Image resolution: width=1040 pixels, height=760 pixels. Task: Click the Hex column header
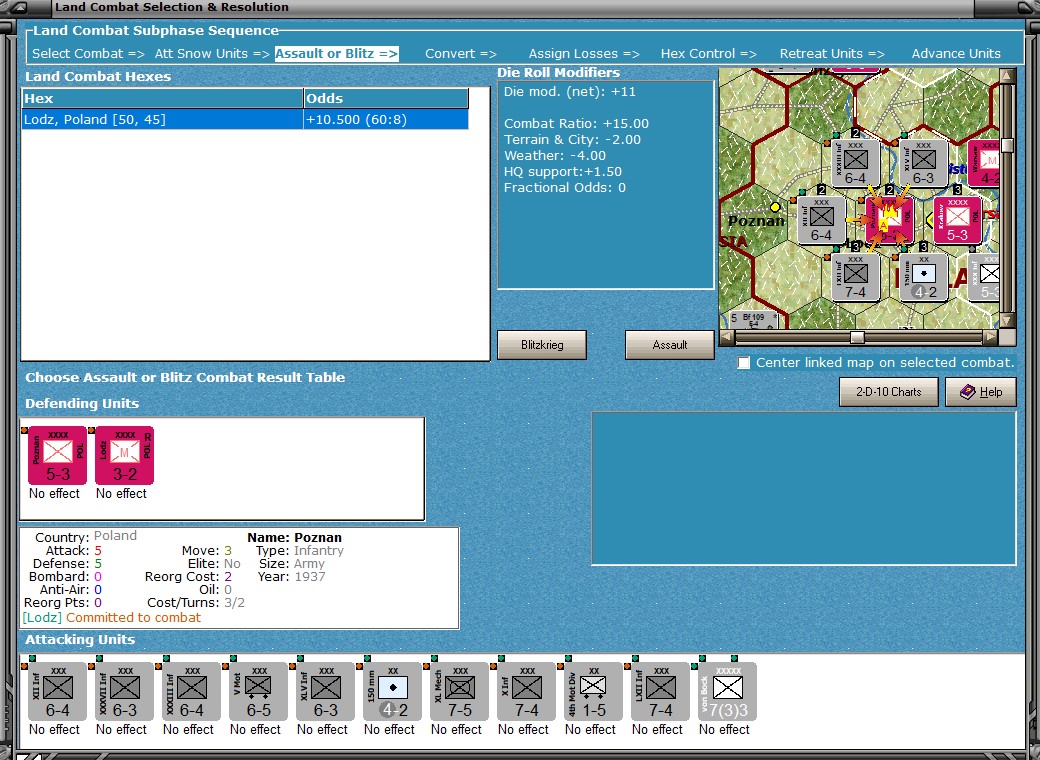[x=162, y=98]
